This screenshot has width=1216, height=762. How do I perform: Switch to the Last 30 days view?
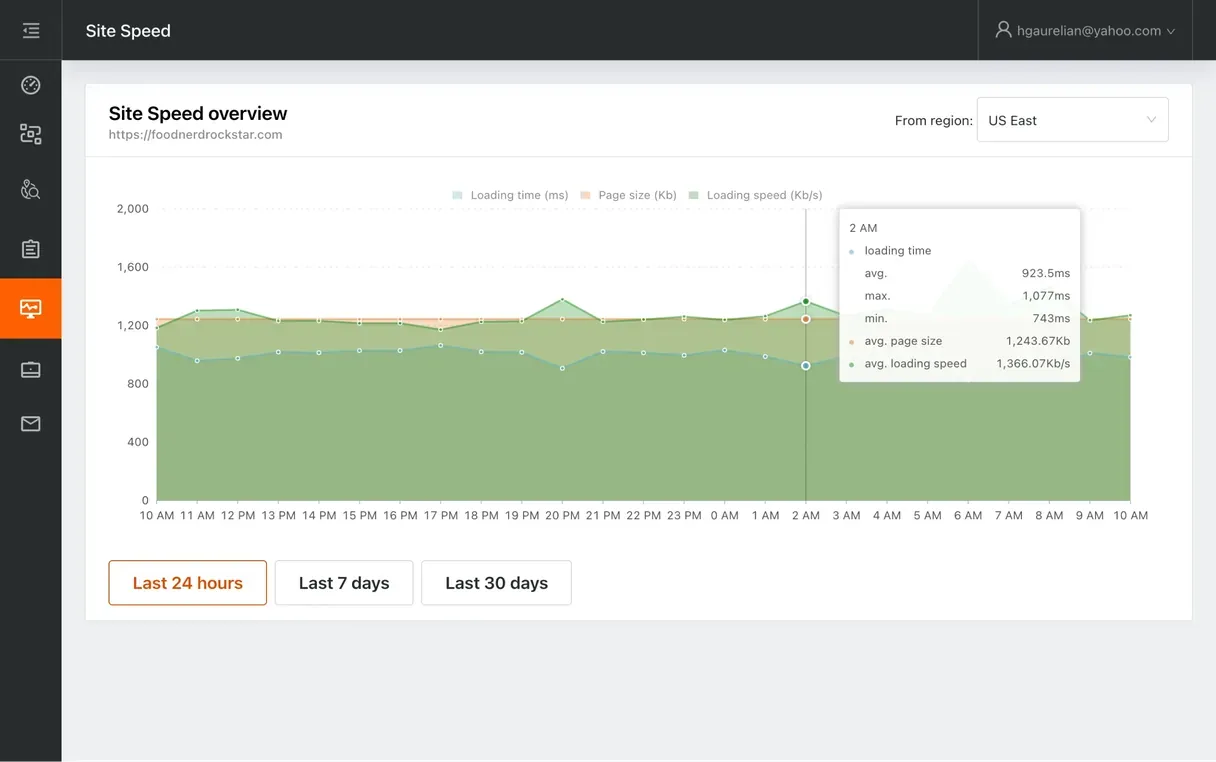coord(496,583)
